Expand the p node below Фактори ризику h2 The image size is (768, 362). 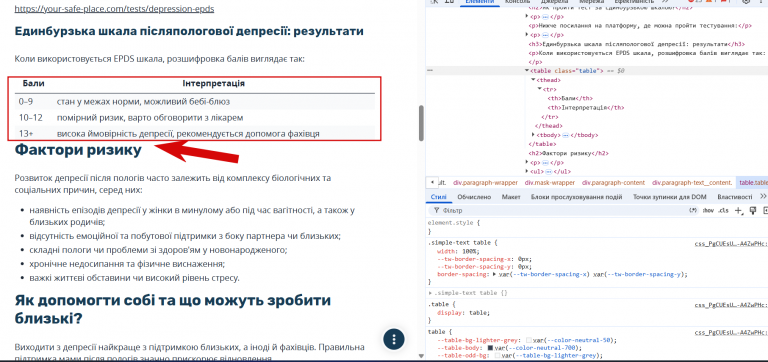click(527, 163)
